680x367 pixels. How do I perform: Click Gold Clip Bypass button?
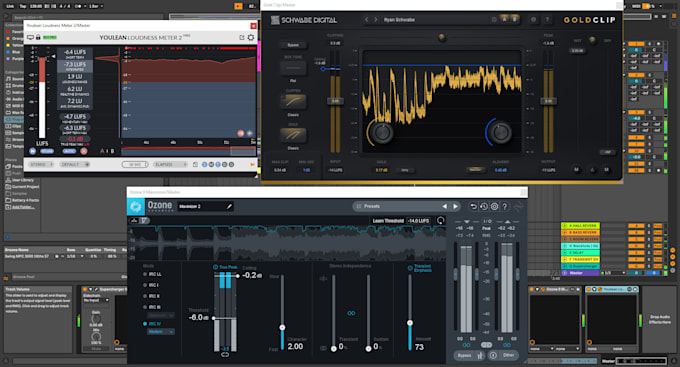click(293, 45)
